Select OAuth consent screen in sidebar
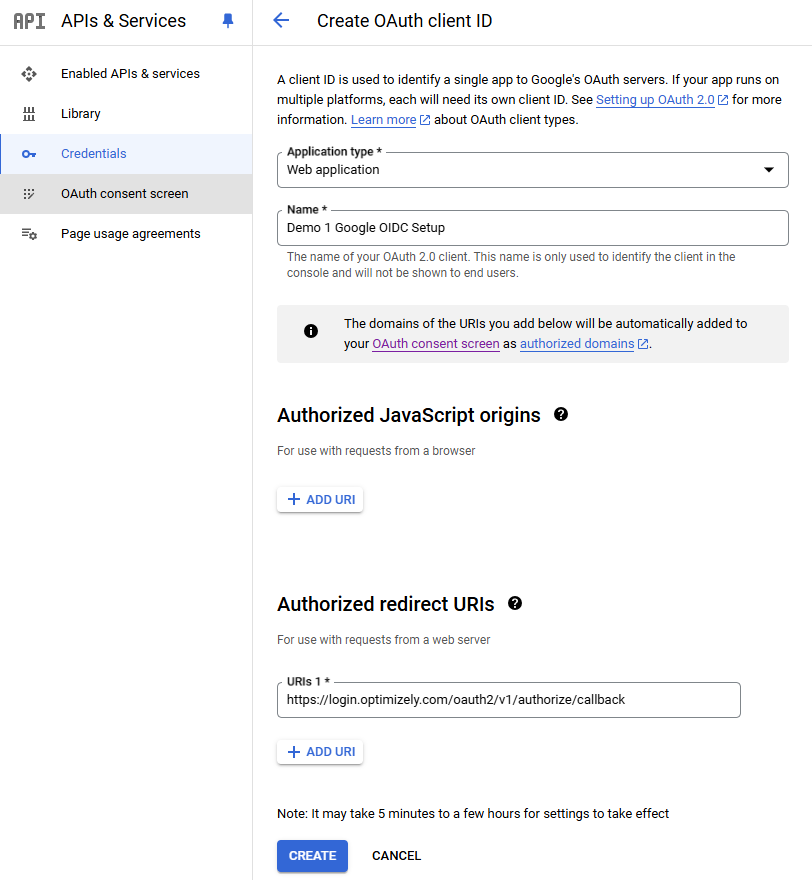The image size is (812, 880). click(124, 194)
